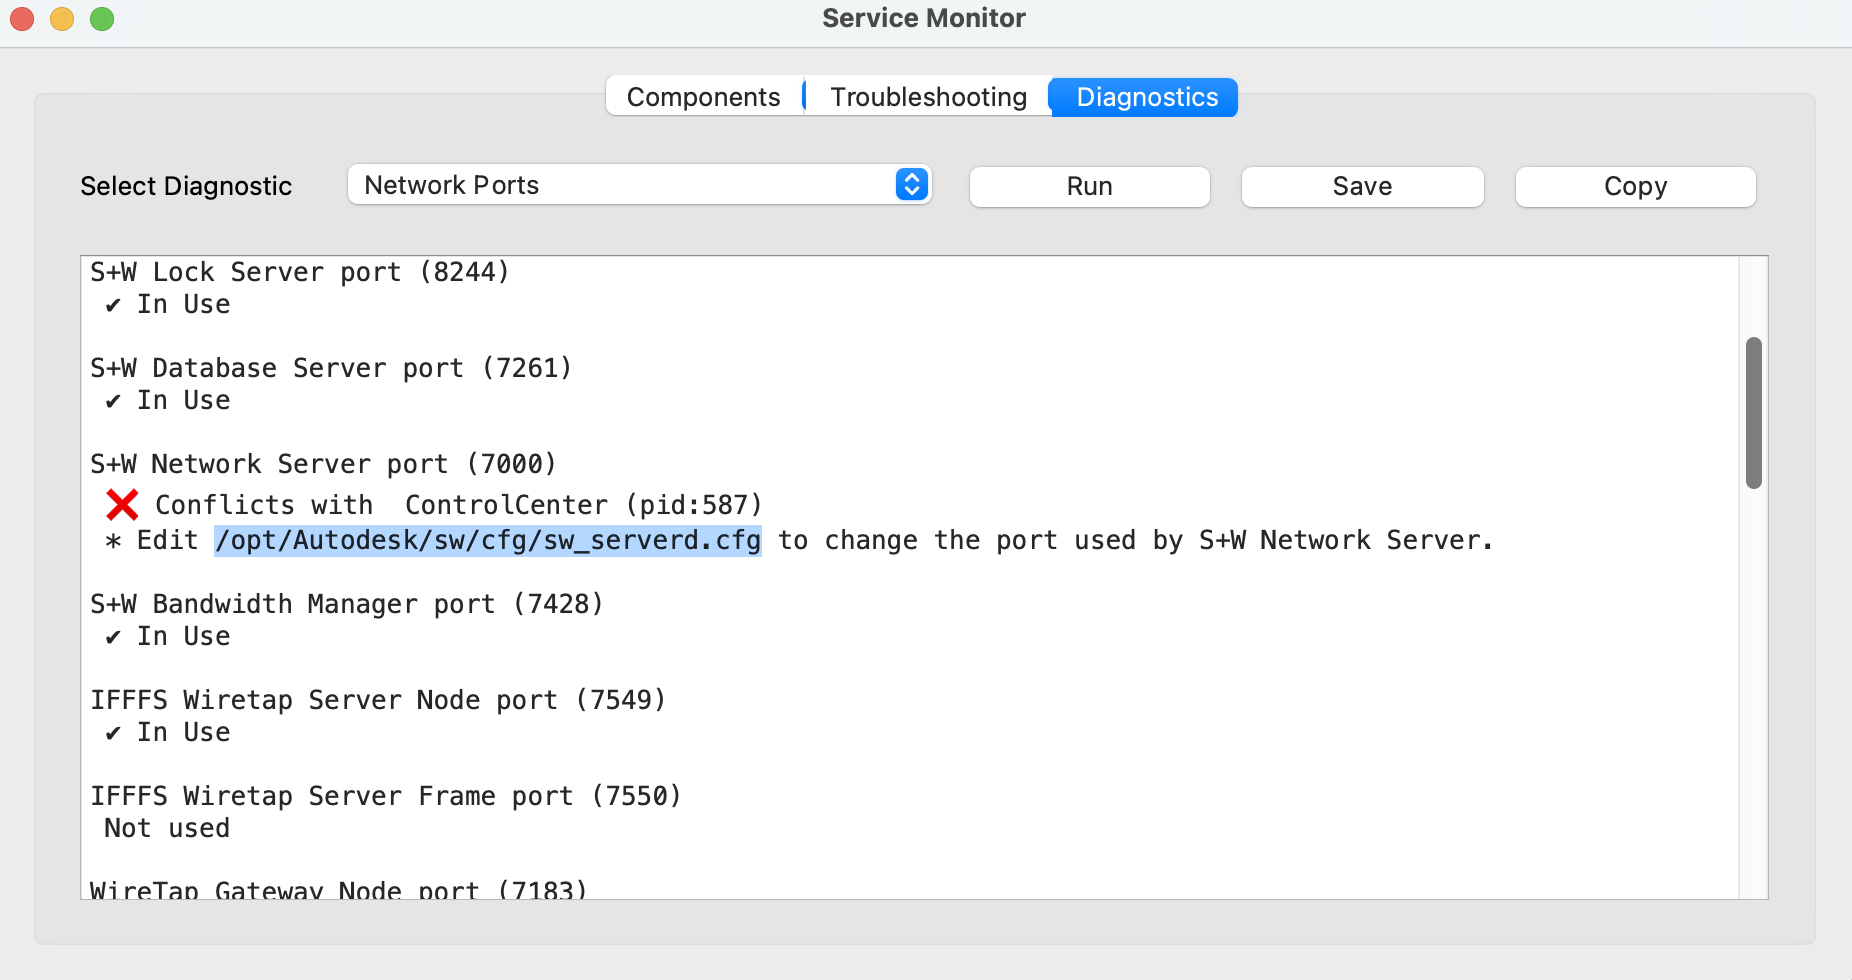This screenshot has height=980, width=1852.
Task: Click the blue stepper arrows on the diagnostic selector
Action: pyautogui.click(x=910, y=184)
